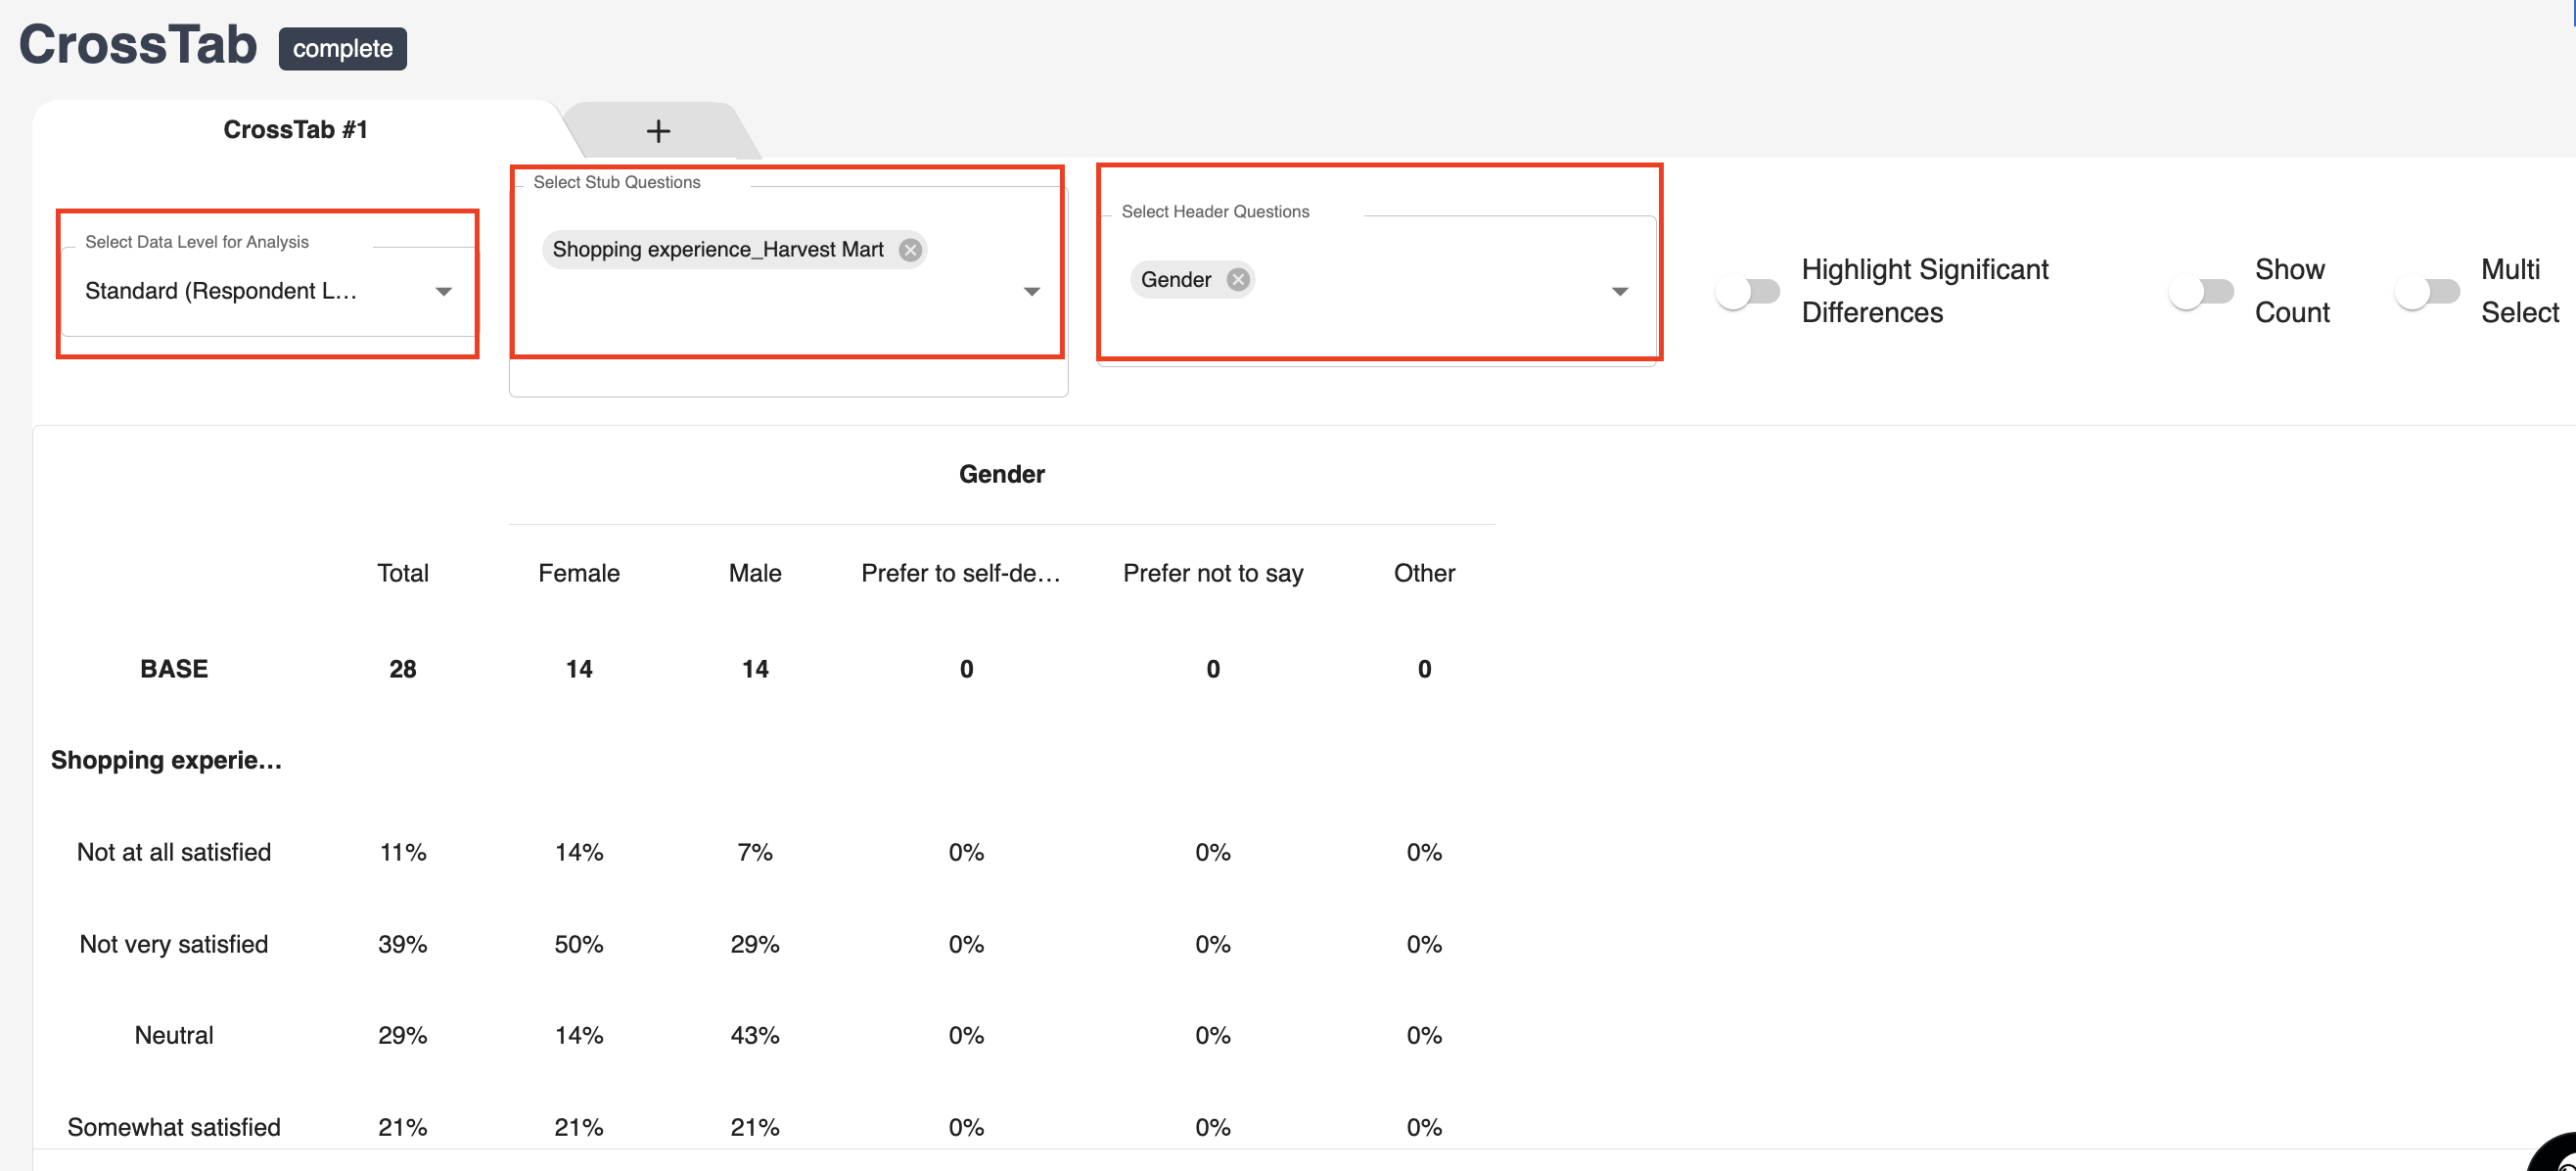Expand the Stub Questions dropdown arrow
The image size is (2576, 1171).
pos(1031,292)
